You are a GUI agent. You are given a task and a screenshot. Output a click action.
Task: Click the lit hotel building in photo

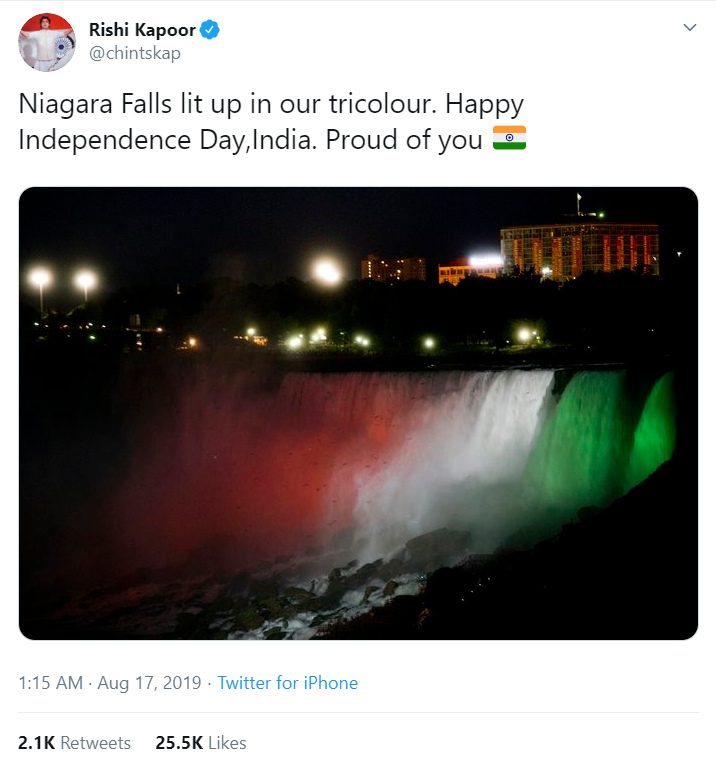[x=579, y=251]
